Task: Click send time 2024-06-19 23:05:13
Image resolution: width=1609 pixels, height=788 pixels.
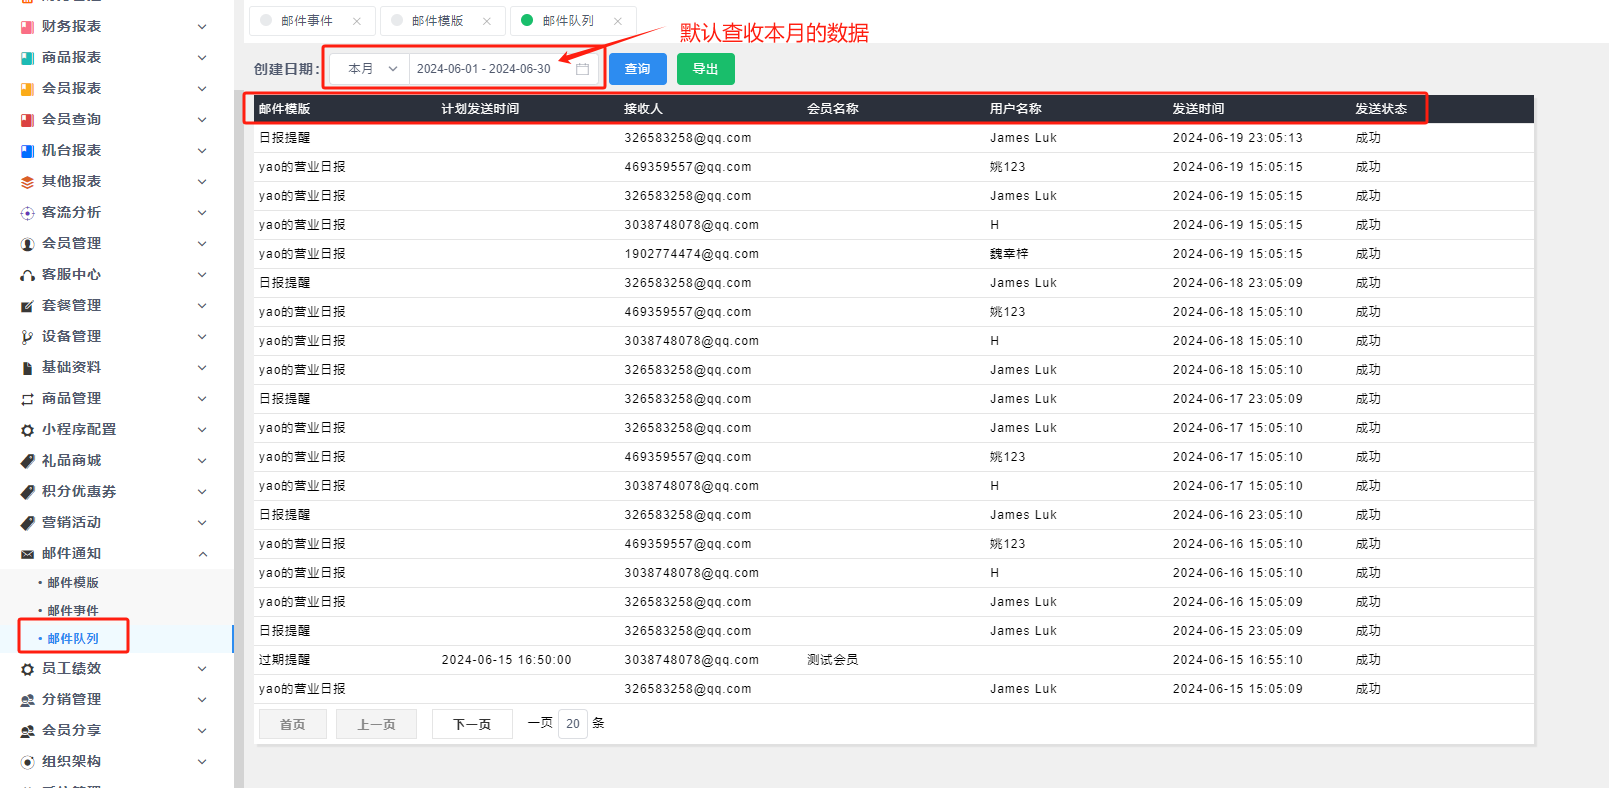Action: (1238, 138)
